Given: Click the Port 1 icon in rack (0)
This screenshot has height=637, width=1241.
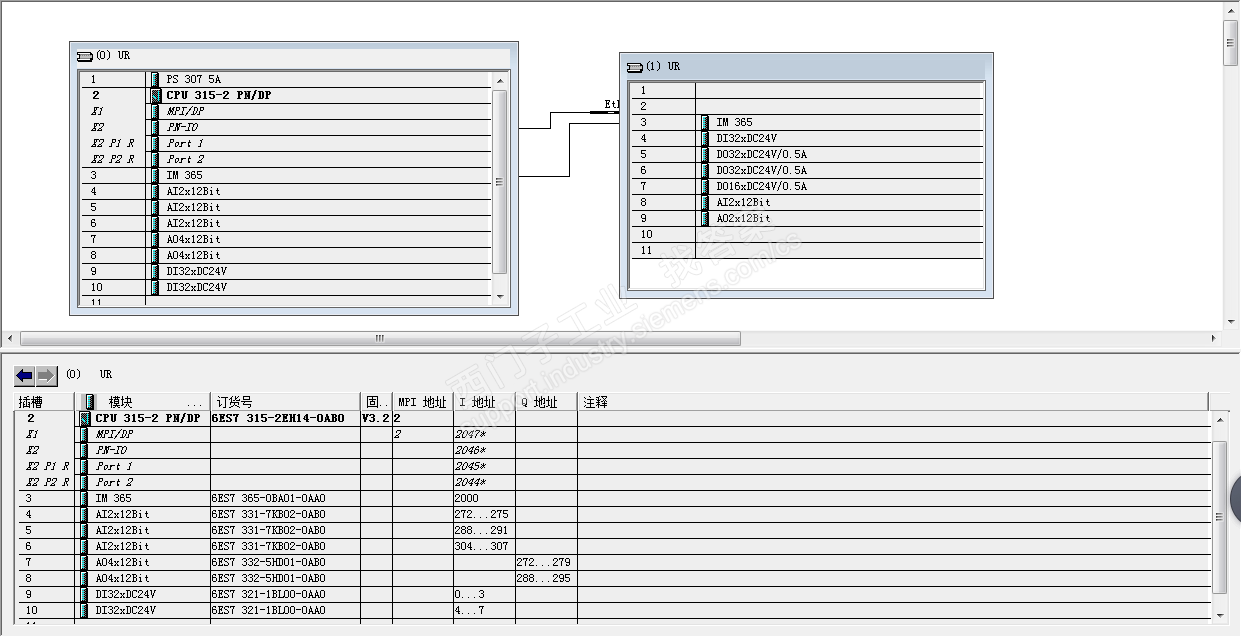Looking at the screenshot, I should pyautogui.click(x=156, y=143).
